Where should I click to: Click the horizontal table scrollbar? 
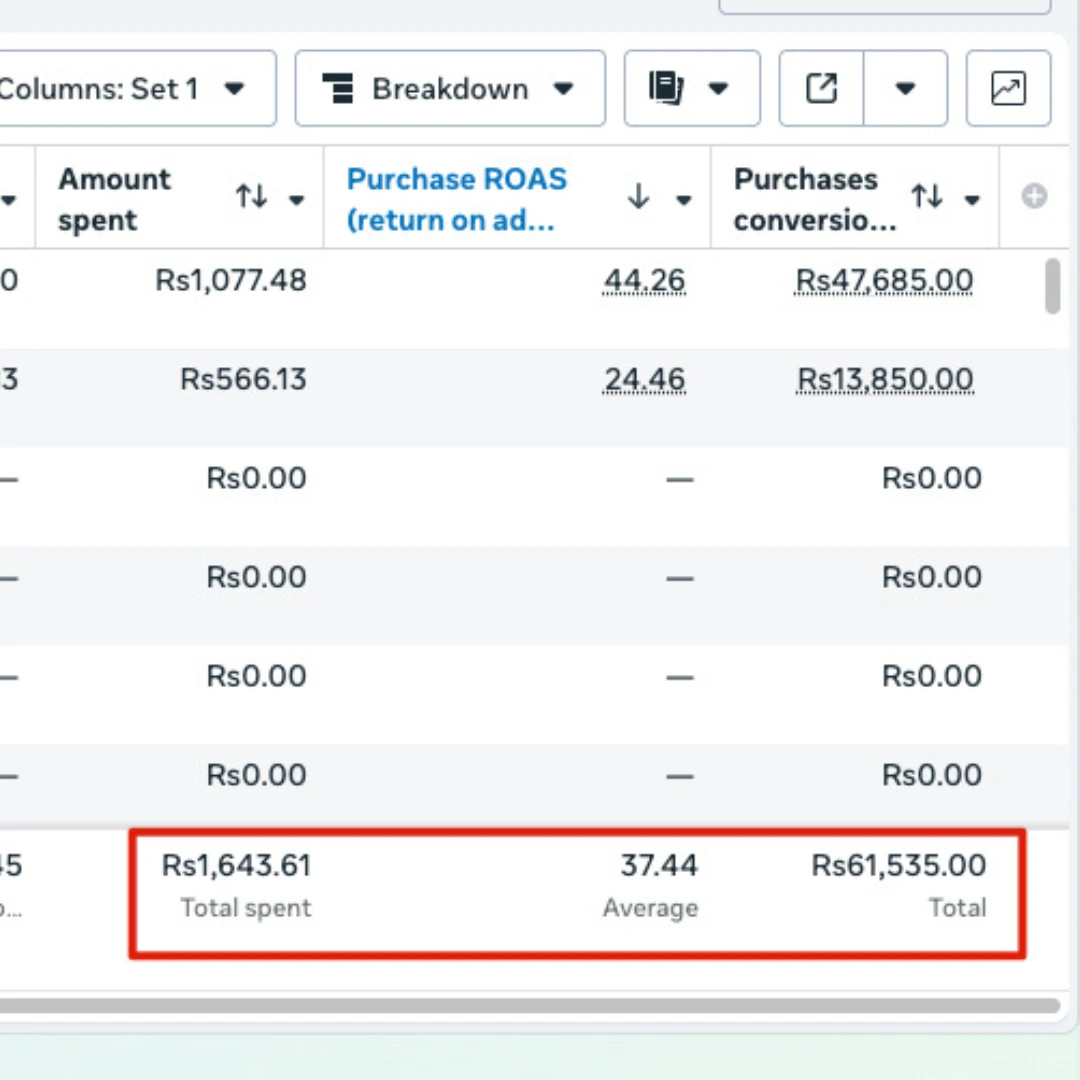coord(530,1005)
